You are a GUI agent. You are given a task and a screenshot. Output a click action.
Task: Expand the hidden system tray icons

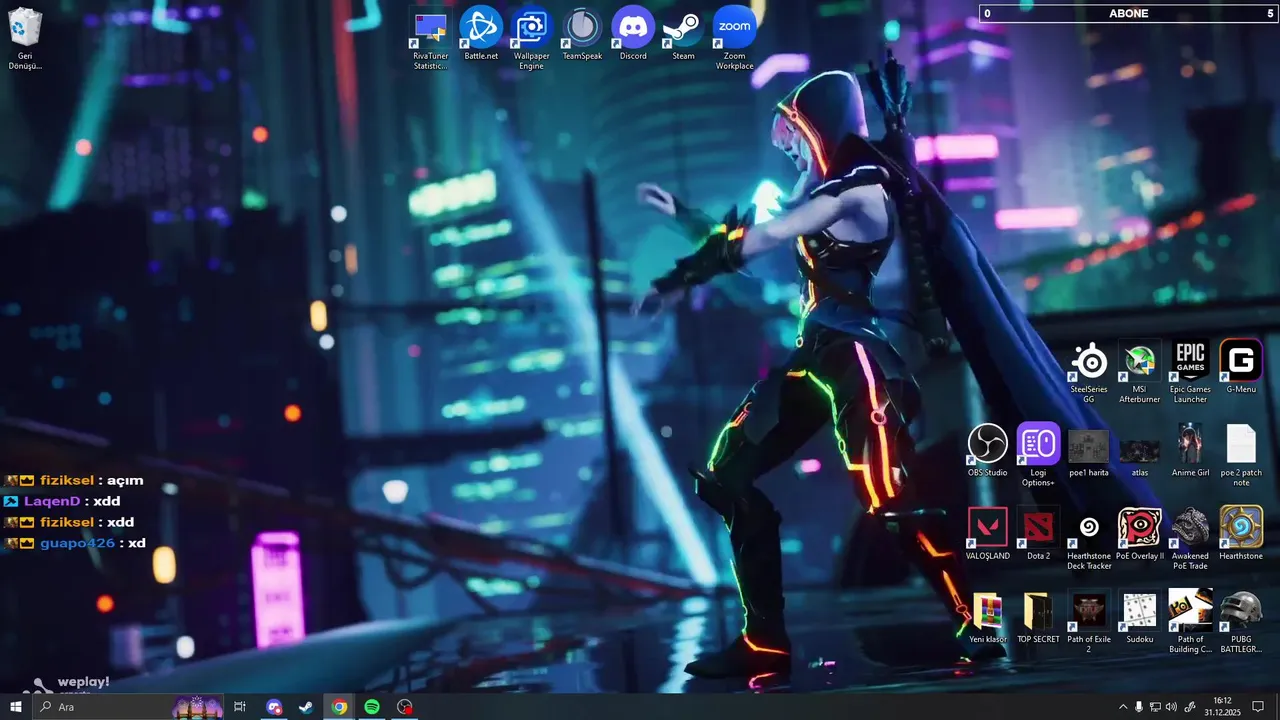tap(1122, 707)
